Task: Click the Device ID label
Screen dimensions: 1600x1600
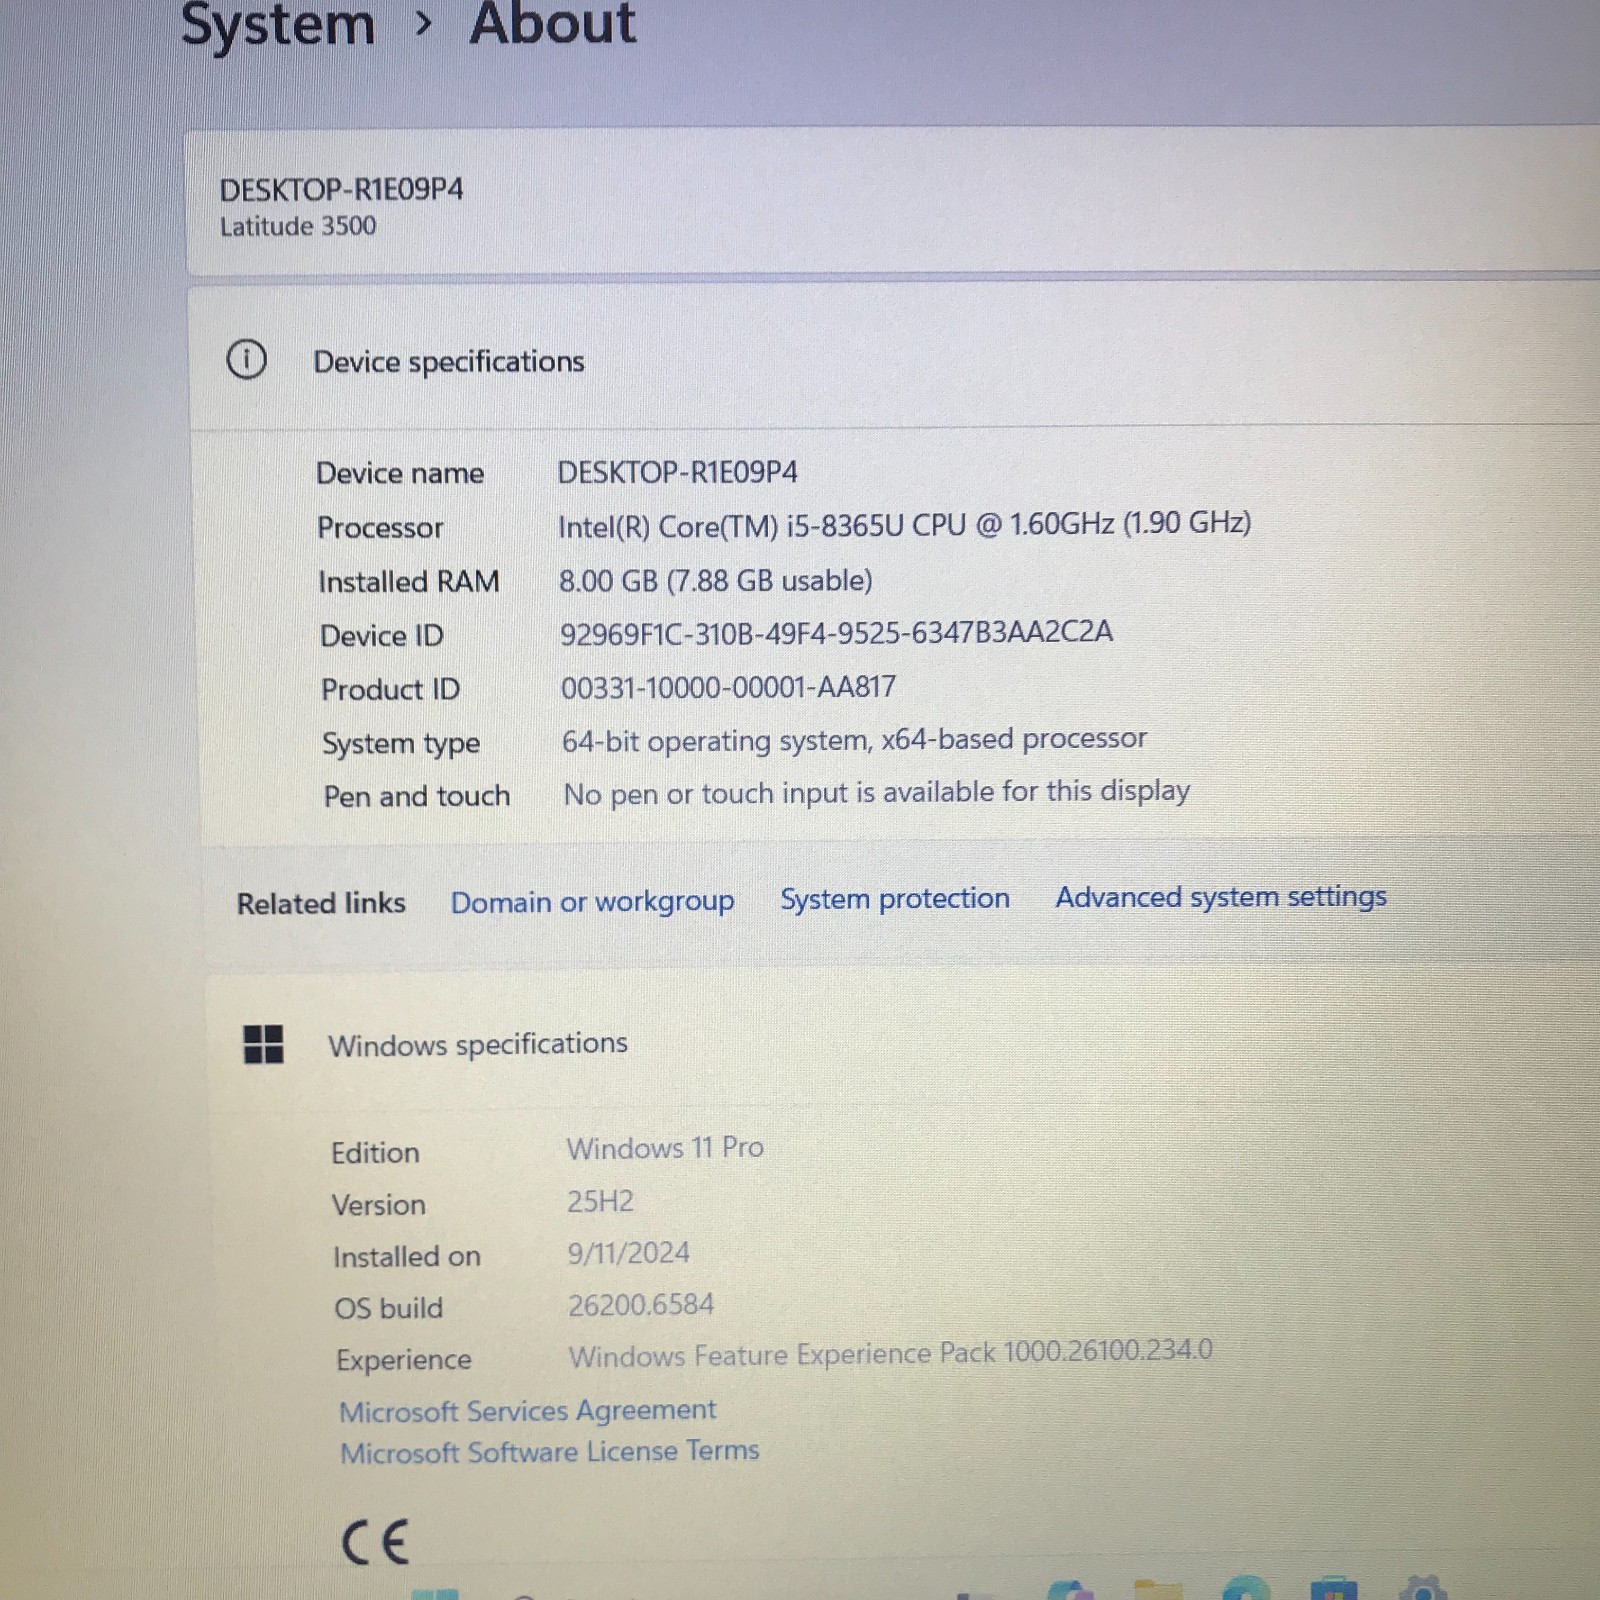Action: pyautogui.click(x=382, y=635)
